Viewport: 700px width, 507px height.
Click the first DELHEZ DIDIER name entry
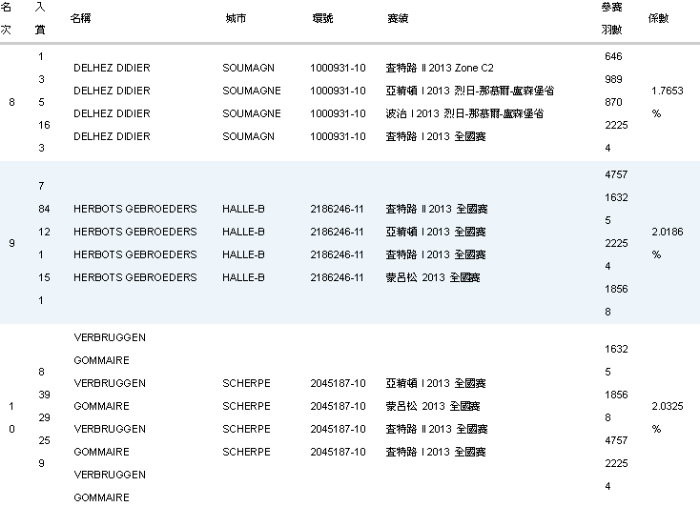click(x=112, y=68)
